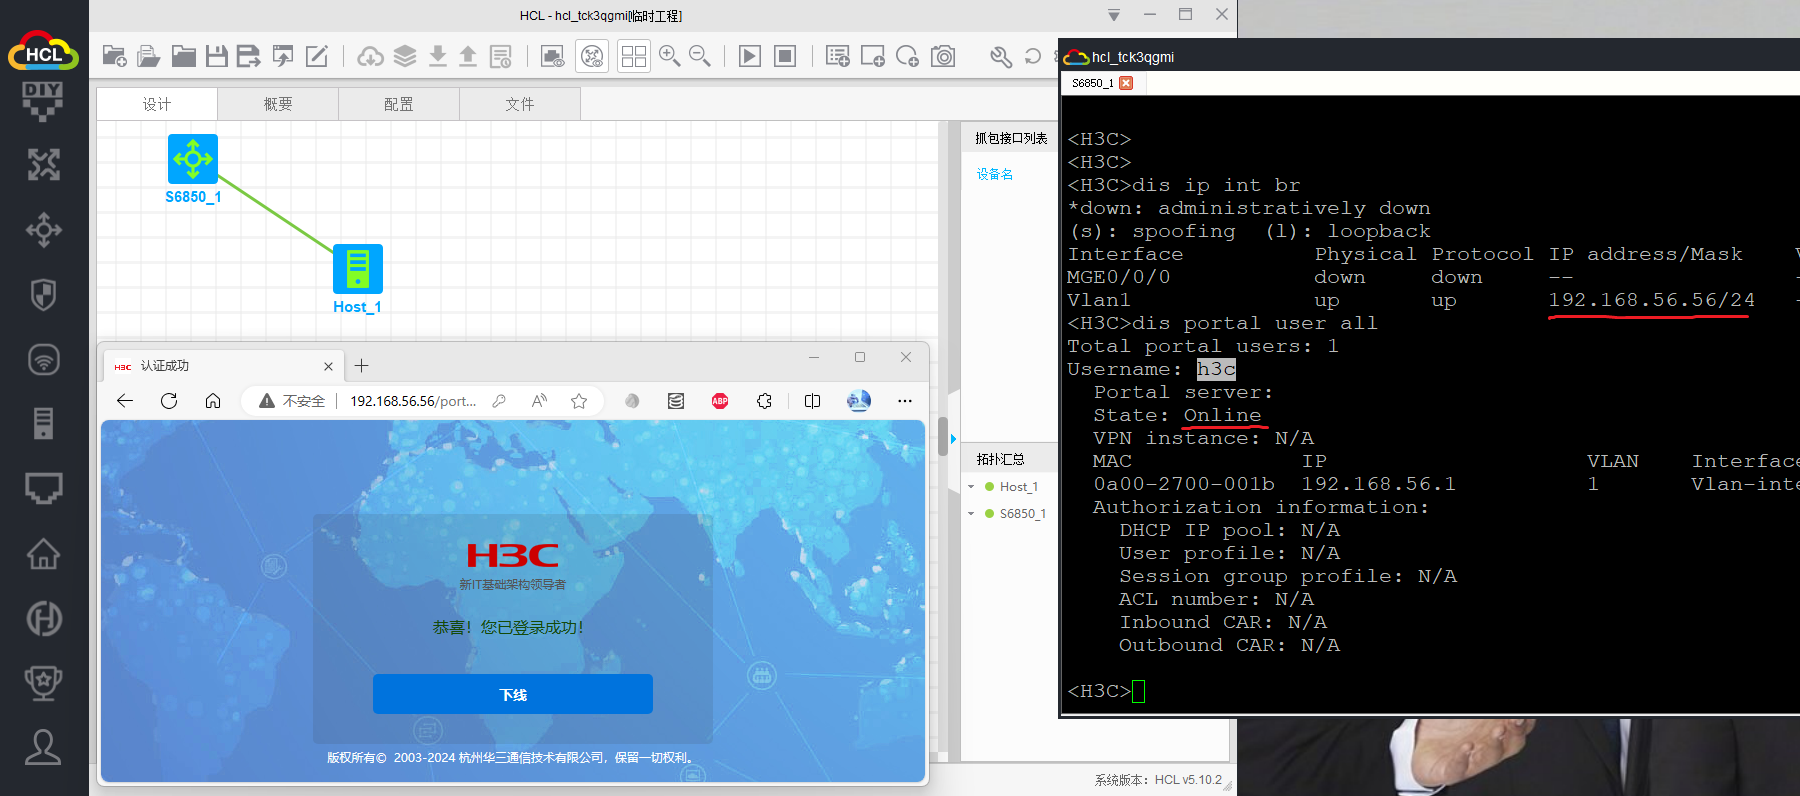Expand S6850_1 in topology summary

pos(971,514)
